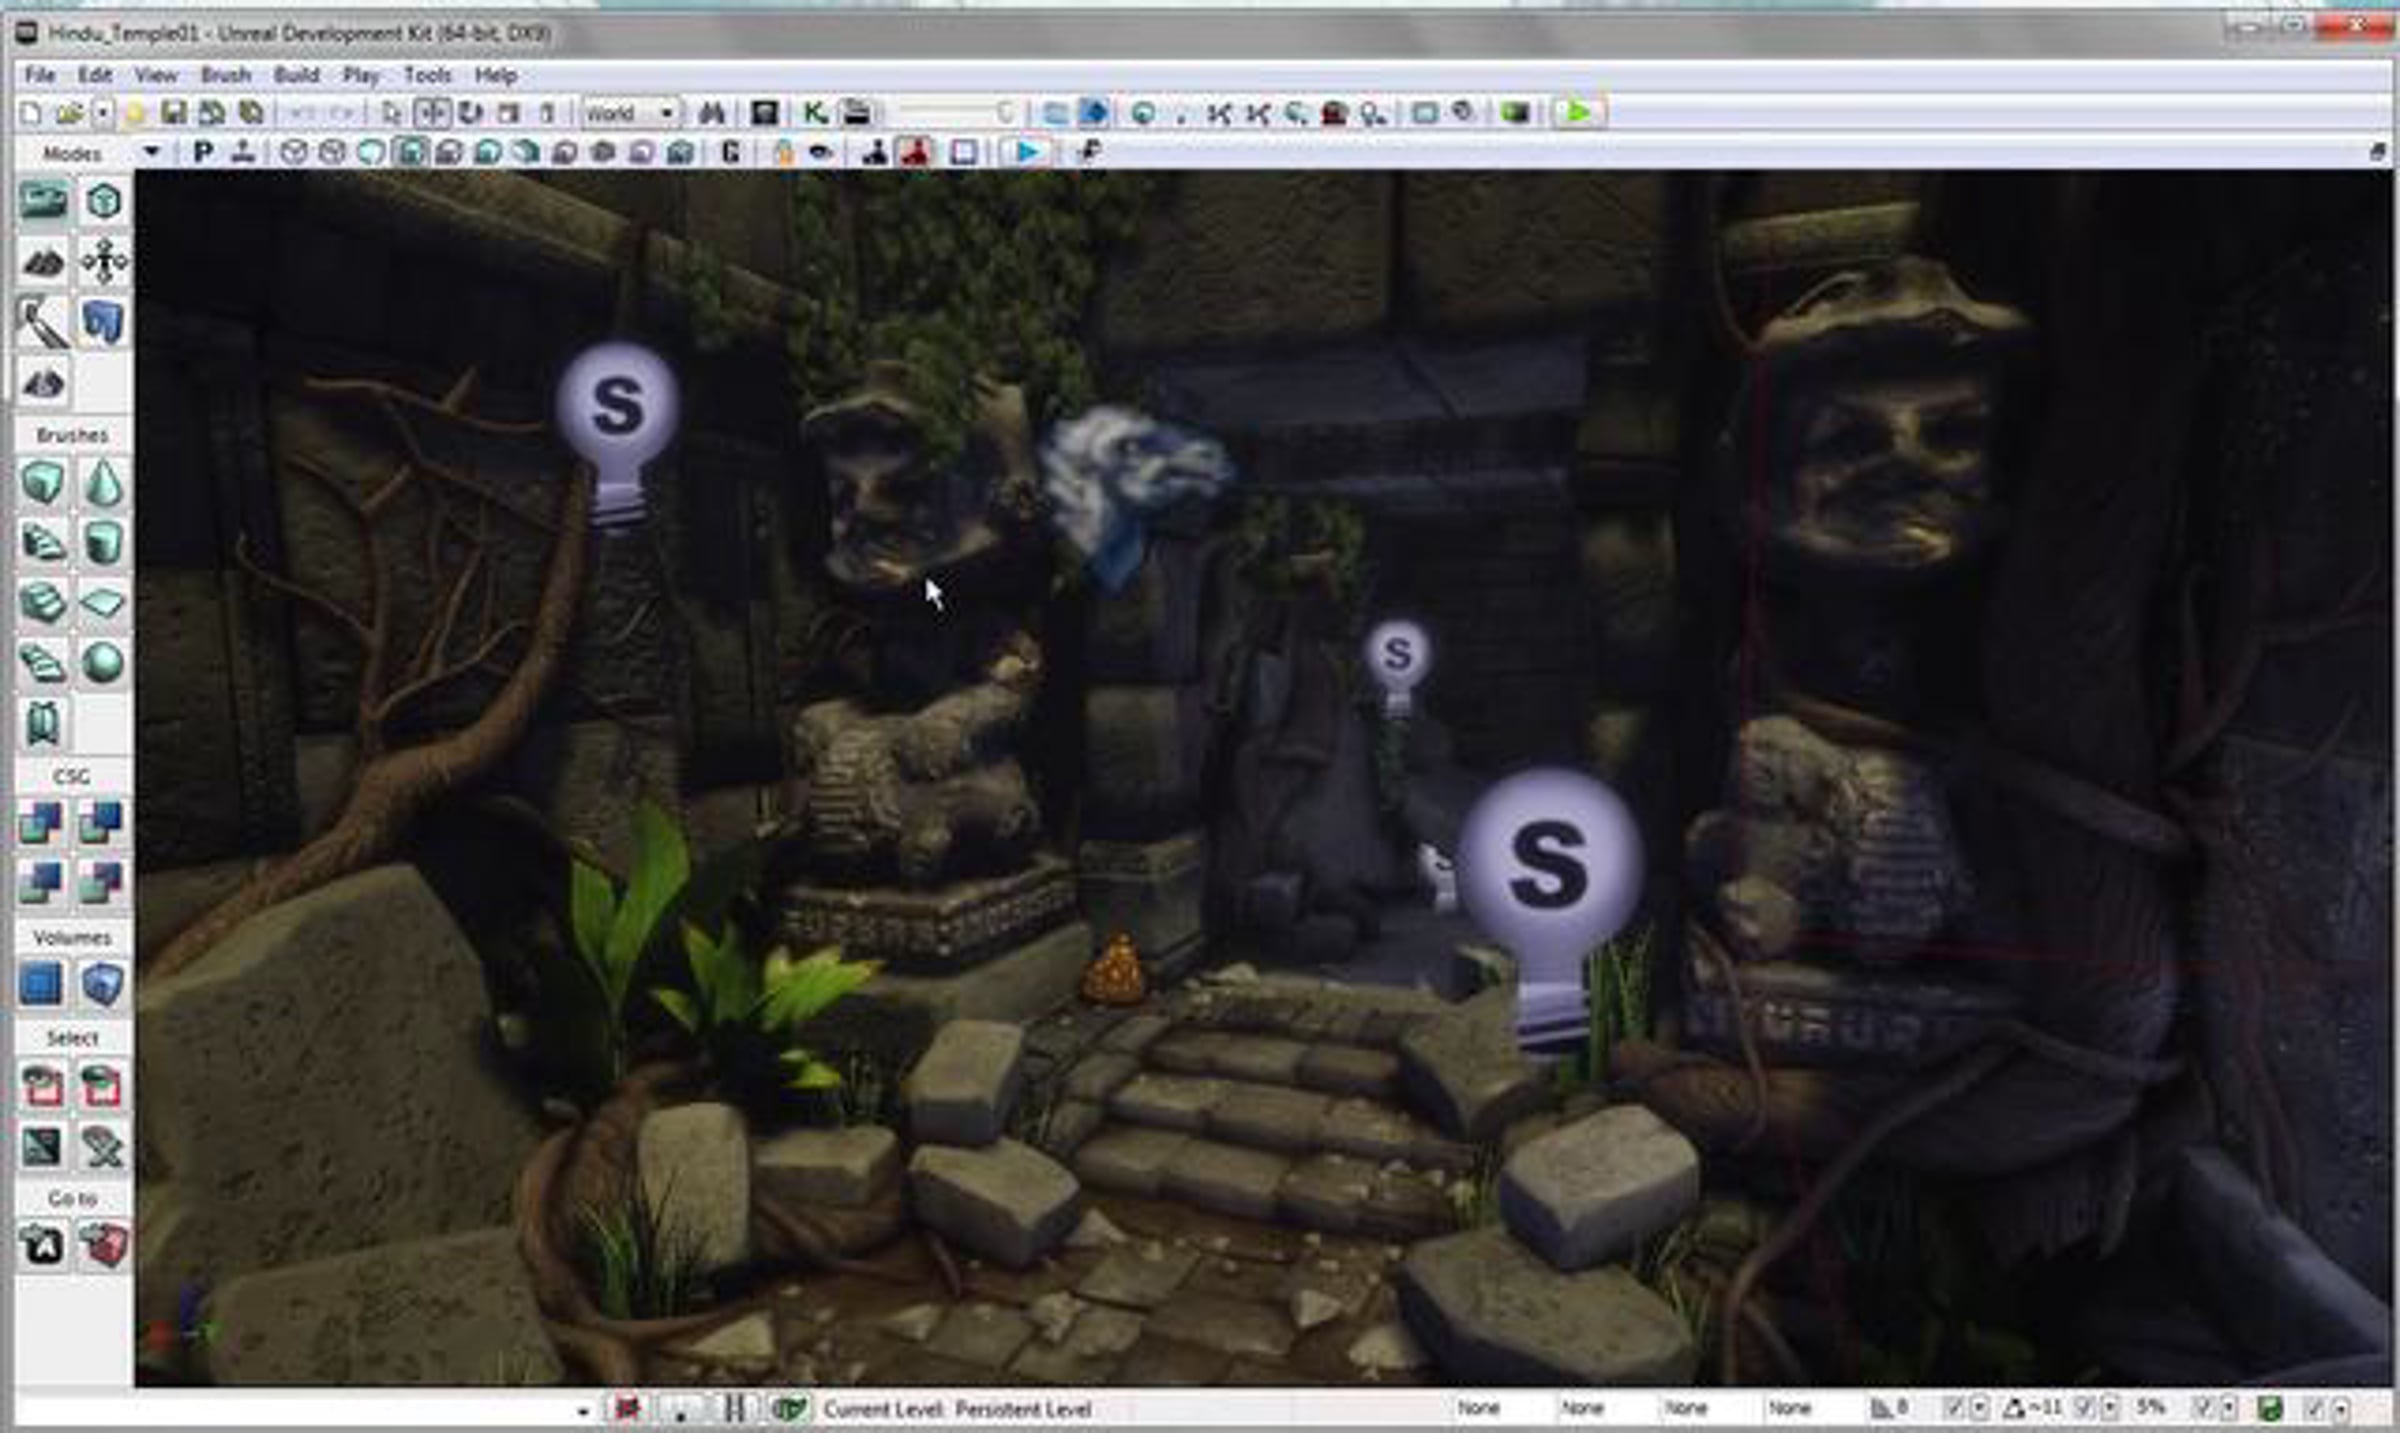
Task: Open the rotation snap amount dropdown
Action: pyautogui.click(x=2110, y=1409)
